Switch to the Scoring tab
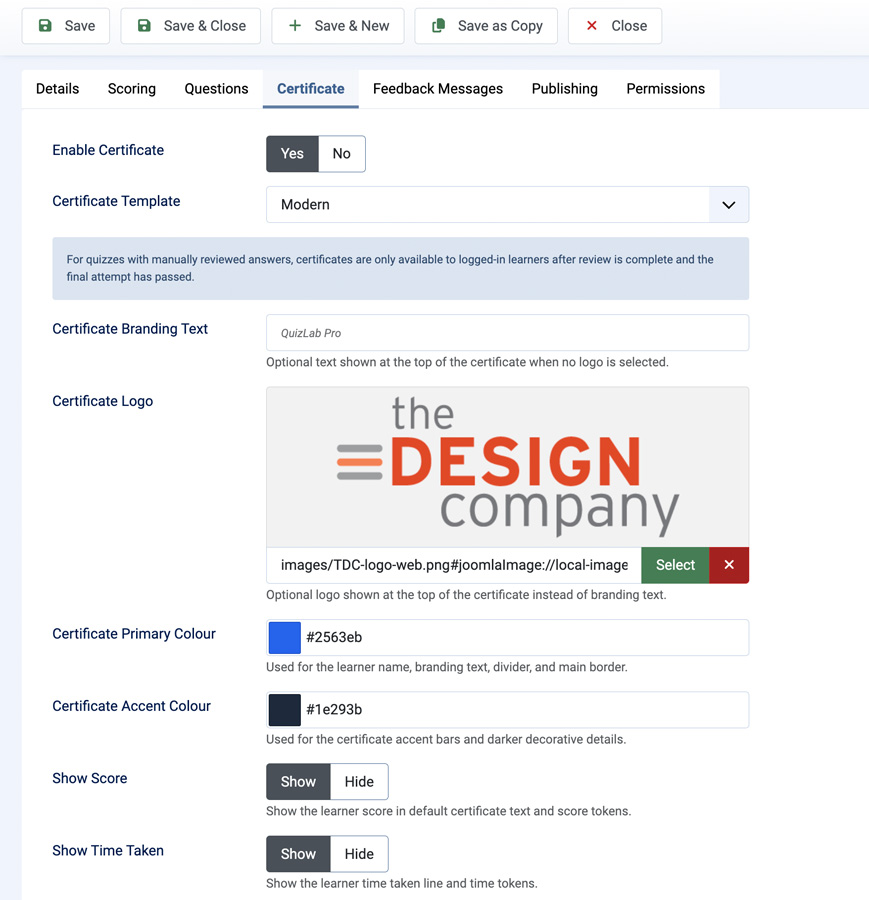The image size is (869, 900). [x=131, y=88]
